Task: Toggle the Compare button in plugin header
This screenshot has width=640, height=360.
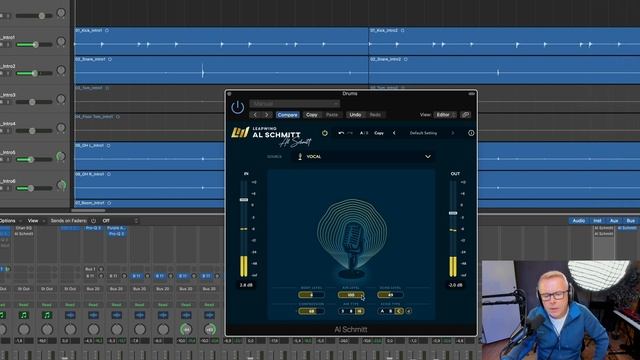Action: coord(287,115)
